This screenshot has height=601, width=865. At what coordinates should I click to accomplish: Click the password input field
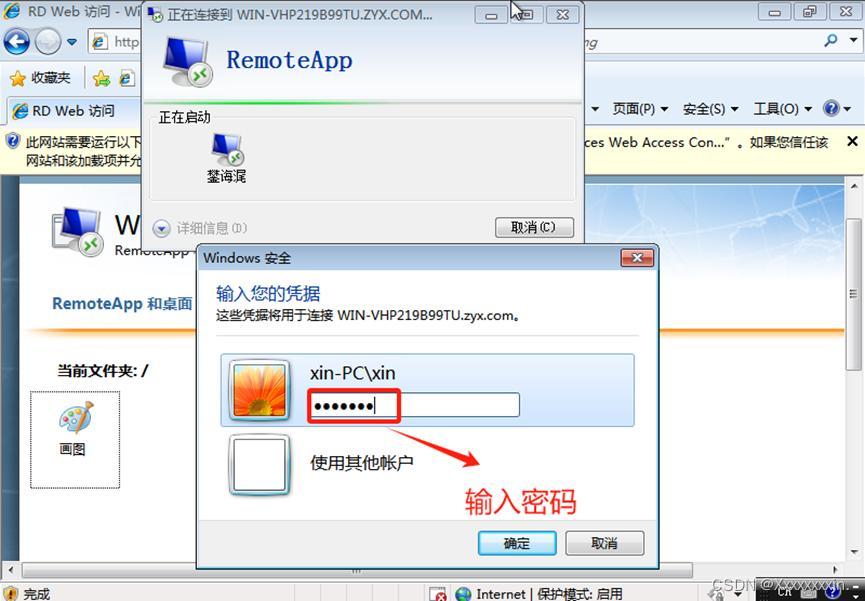[414, 405]
